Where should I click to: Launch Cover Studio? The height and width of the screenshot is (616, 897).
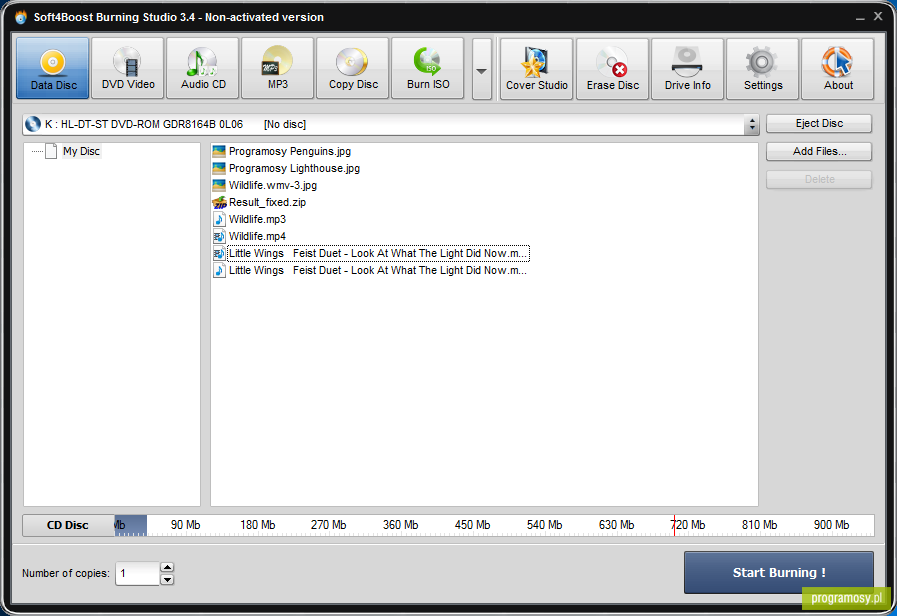click(x=537, y=69)
